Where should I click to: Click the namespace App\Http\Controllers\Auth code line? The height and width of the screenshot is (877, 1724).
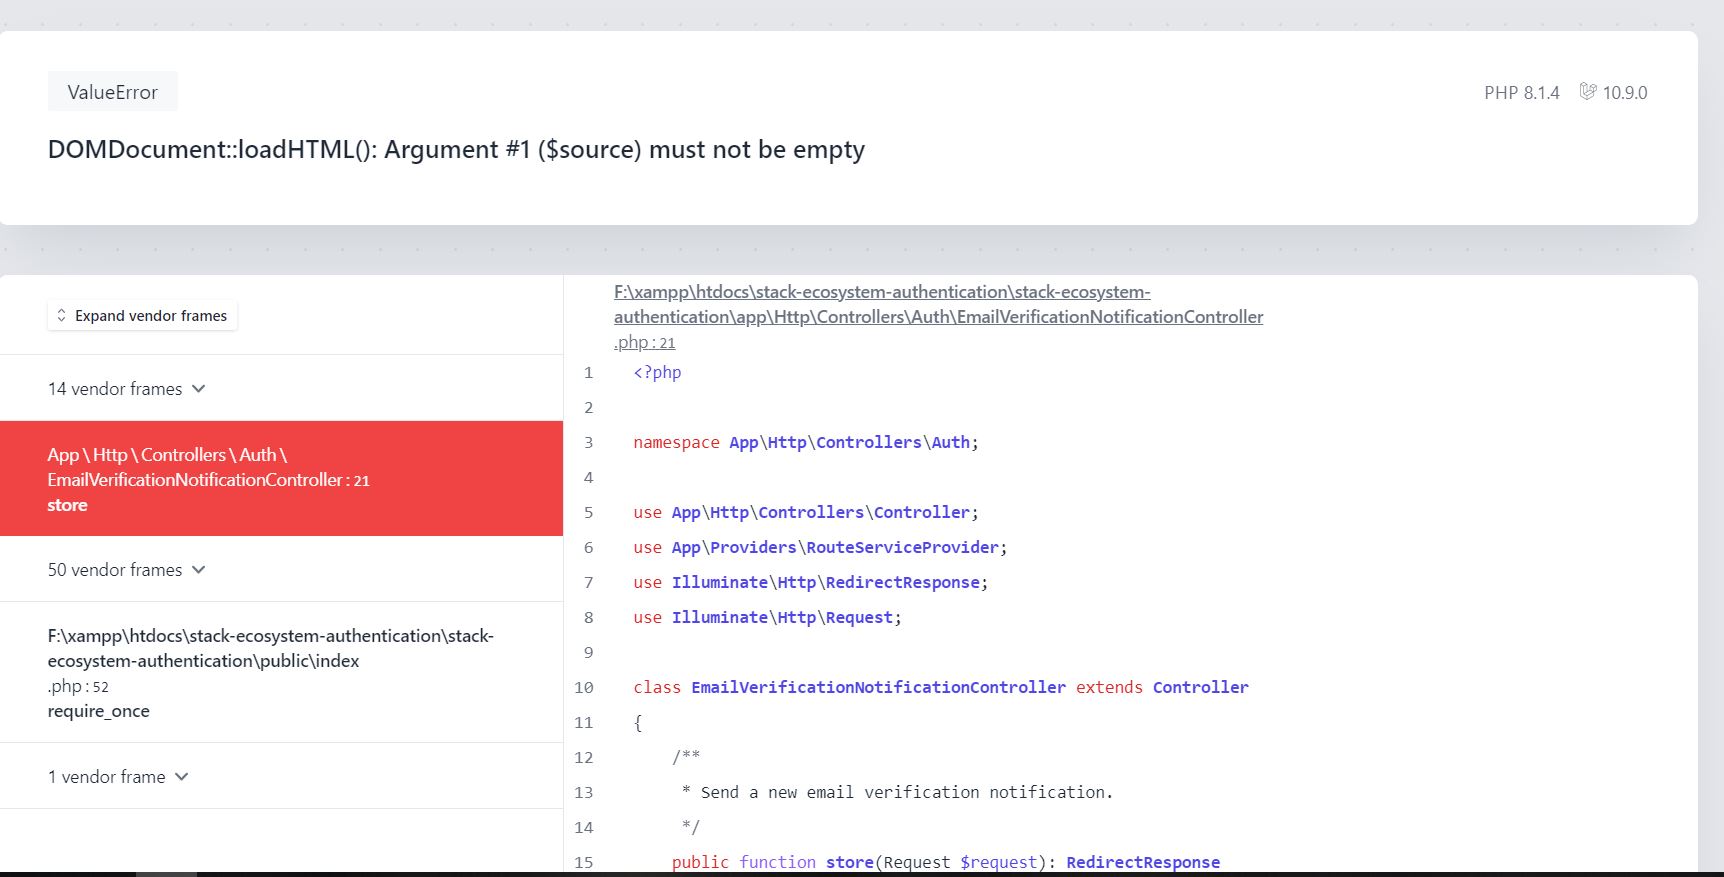806,442
